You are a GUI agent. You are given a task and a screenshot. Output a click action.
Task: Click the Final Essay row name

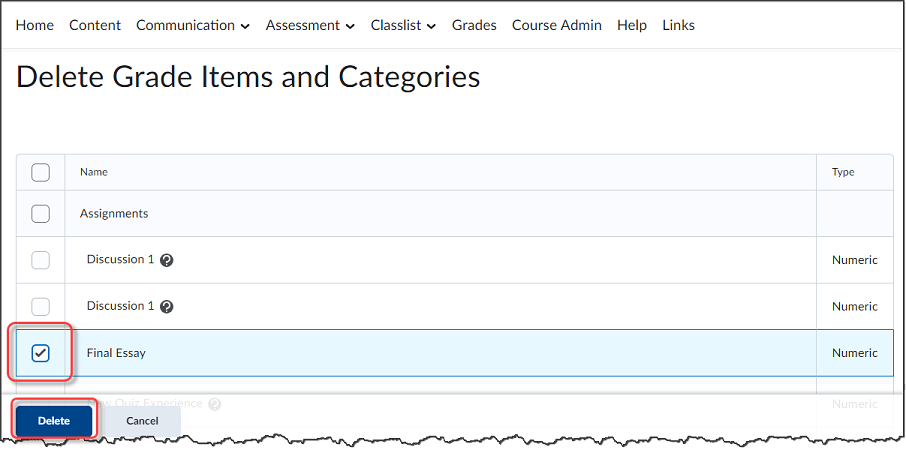tap(117, 353)
